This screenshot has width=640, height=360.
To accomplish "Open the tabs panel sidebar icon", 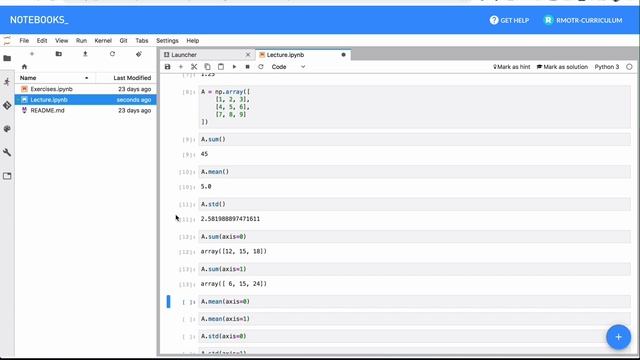I will pos(7,176).
